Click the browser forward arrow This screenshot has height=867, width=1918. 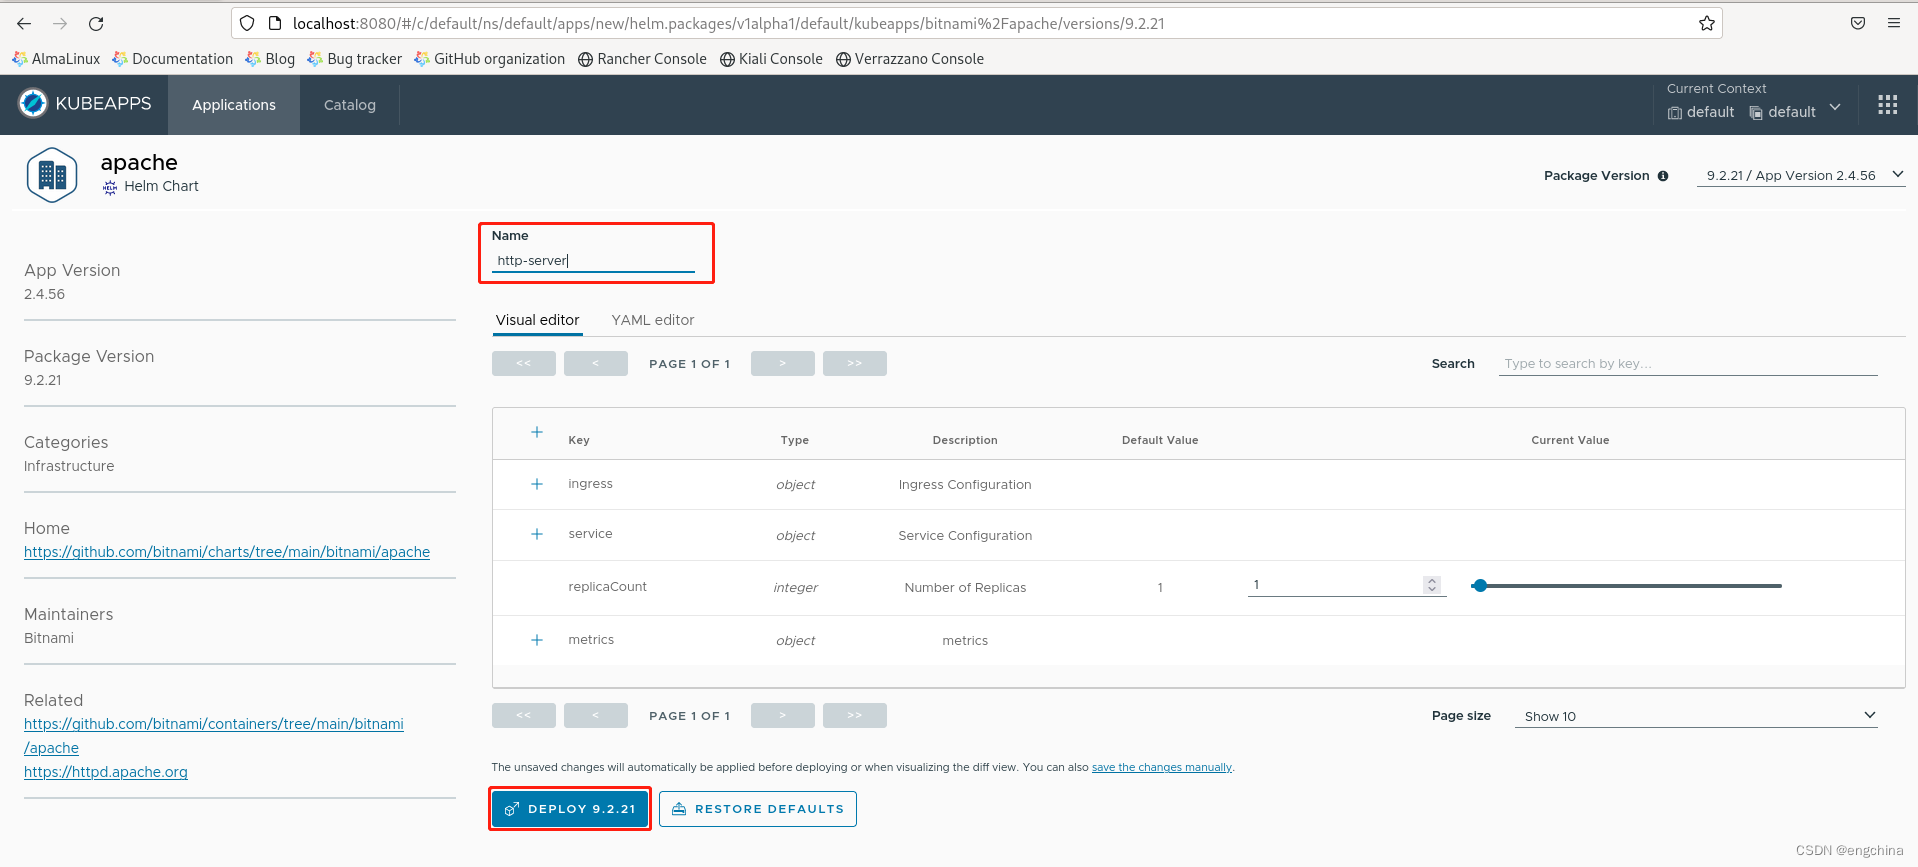[60, 23]
